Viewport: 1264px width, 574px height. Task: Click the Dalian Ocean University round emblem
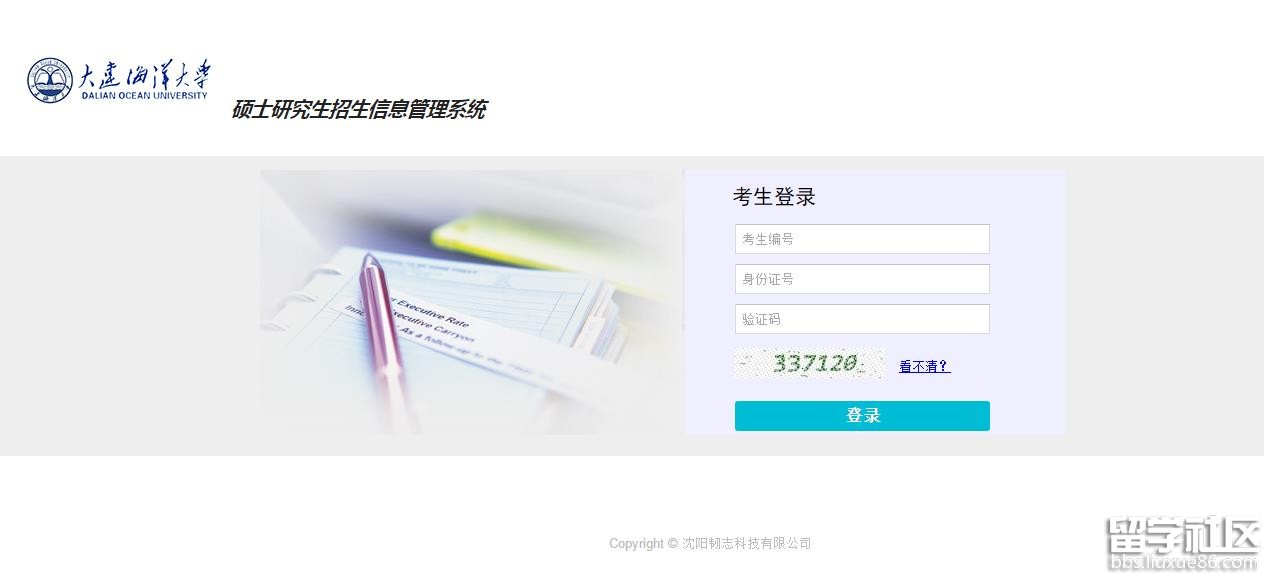[50, 80]
